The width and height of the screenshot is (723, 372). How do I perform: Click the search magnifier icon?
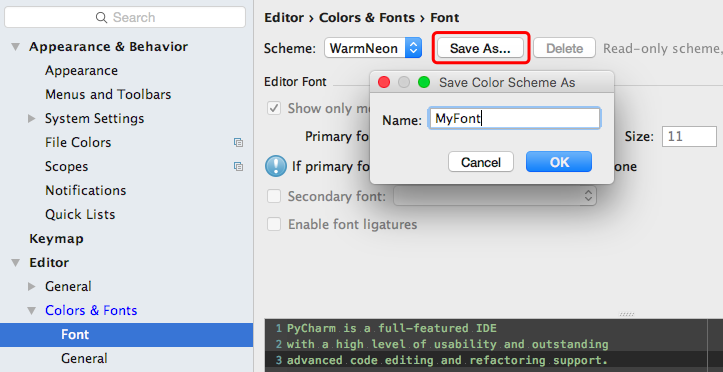click(x=101, y=18)
